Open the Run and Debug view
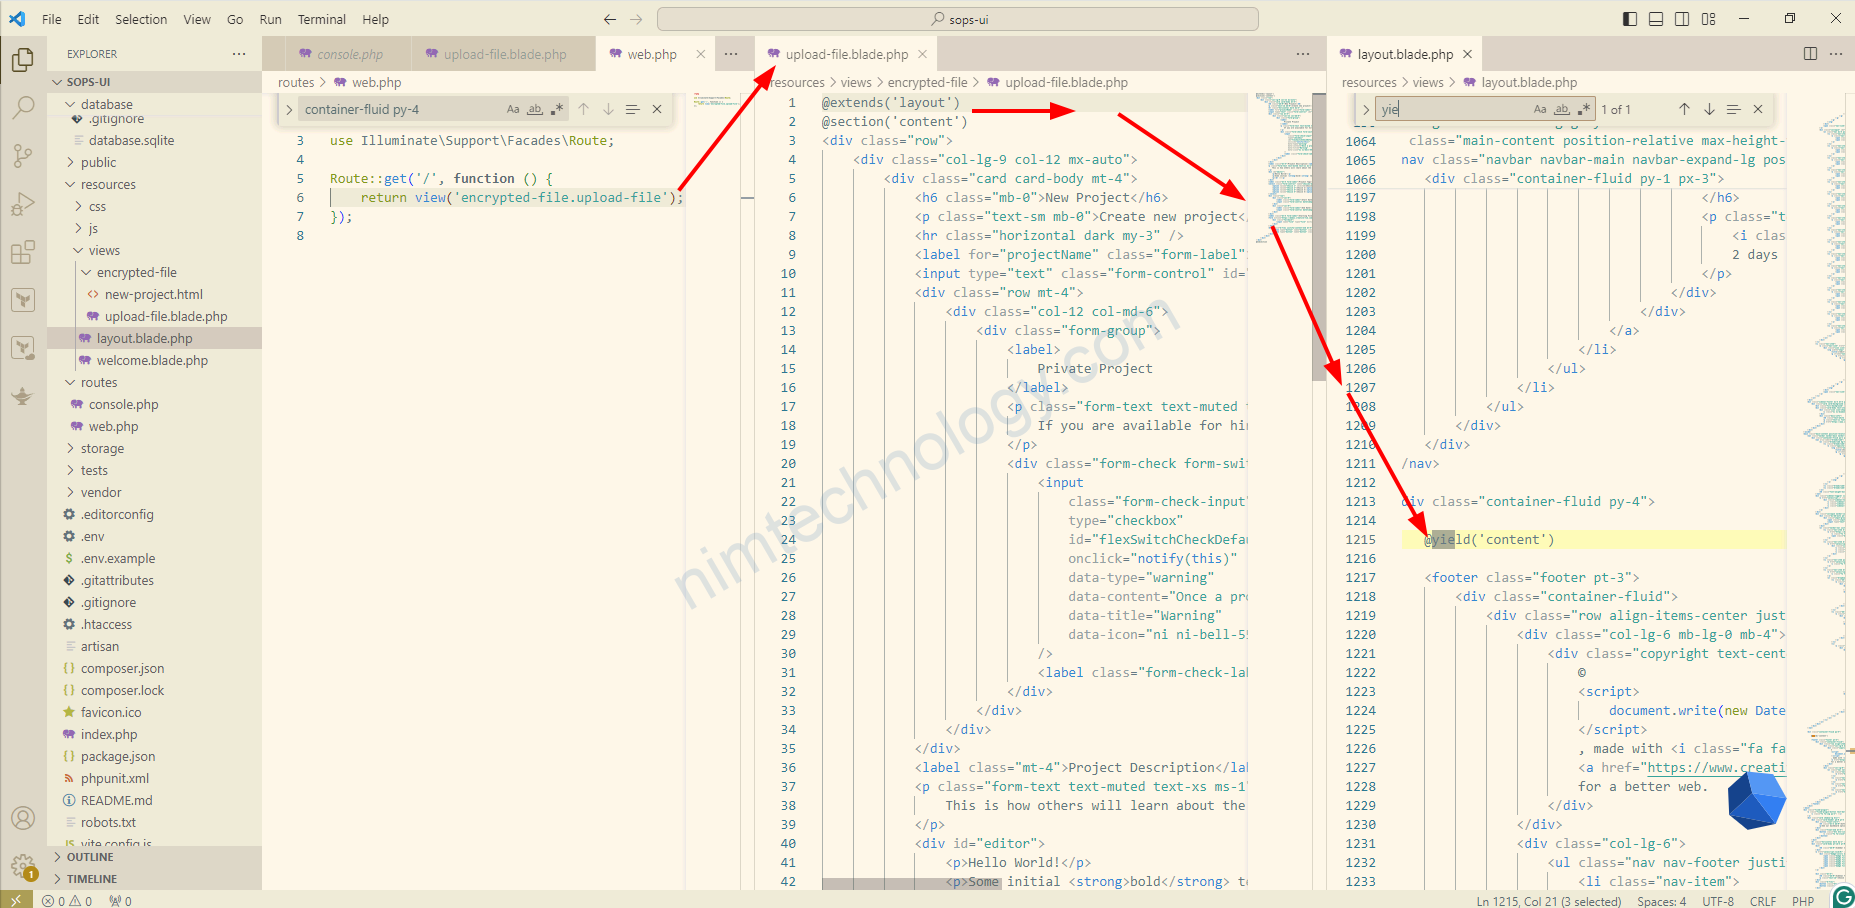1855x908 pixels. pos(22,204)
